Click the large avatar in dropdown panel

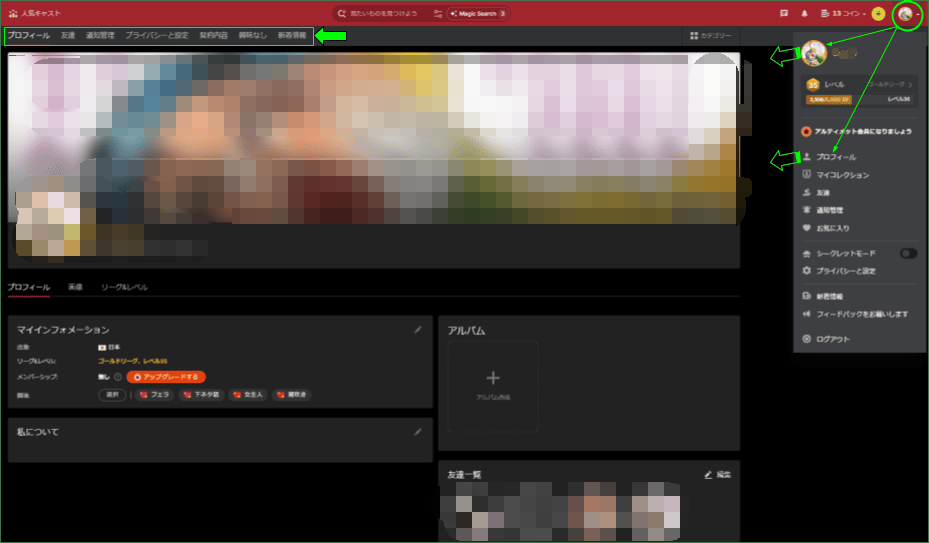tap(813, 53)
